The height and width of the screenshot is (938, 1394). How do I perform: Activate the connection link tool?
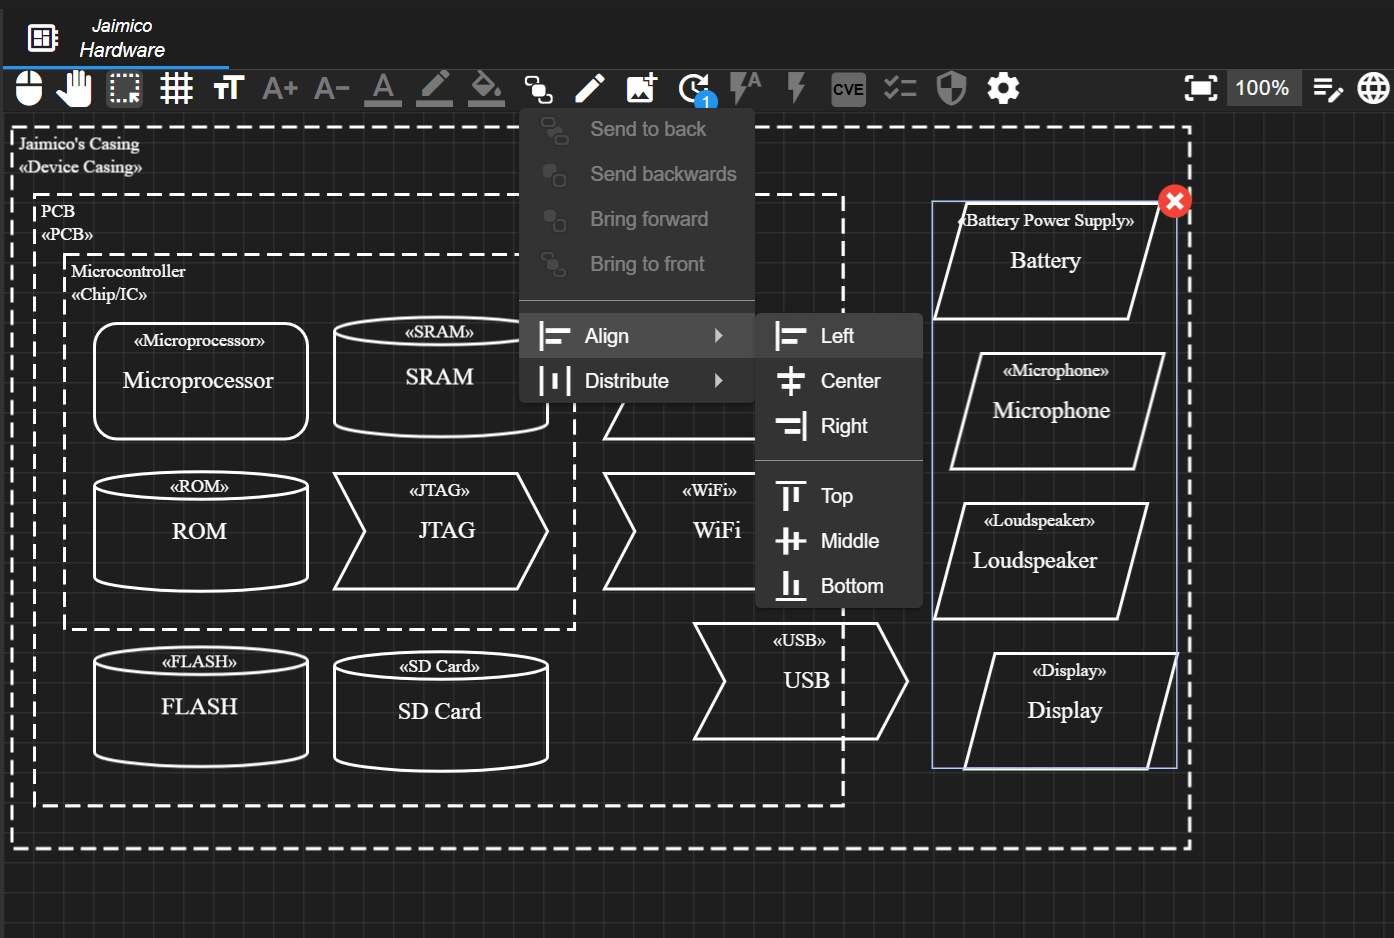539,88
